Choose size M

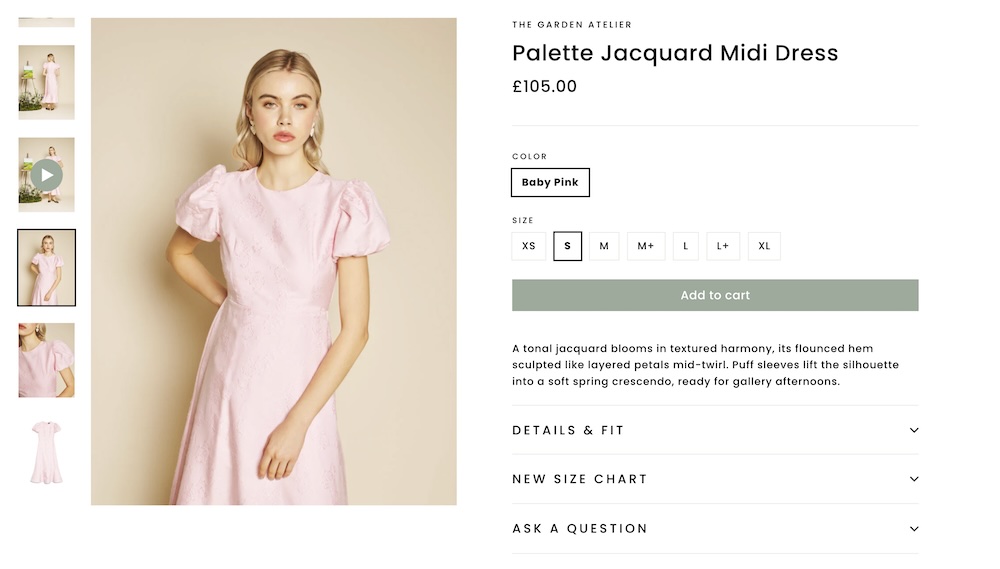604,246
